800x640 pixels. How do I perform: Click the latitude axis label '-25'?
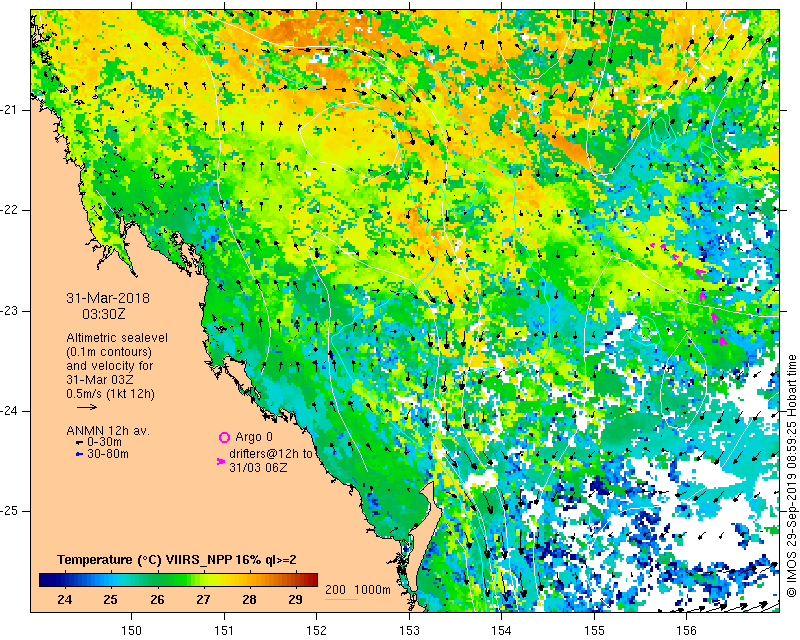(x=9, y=511)
